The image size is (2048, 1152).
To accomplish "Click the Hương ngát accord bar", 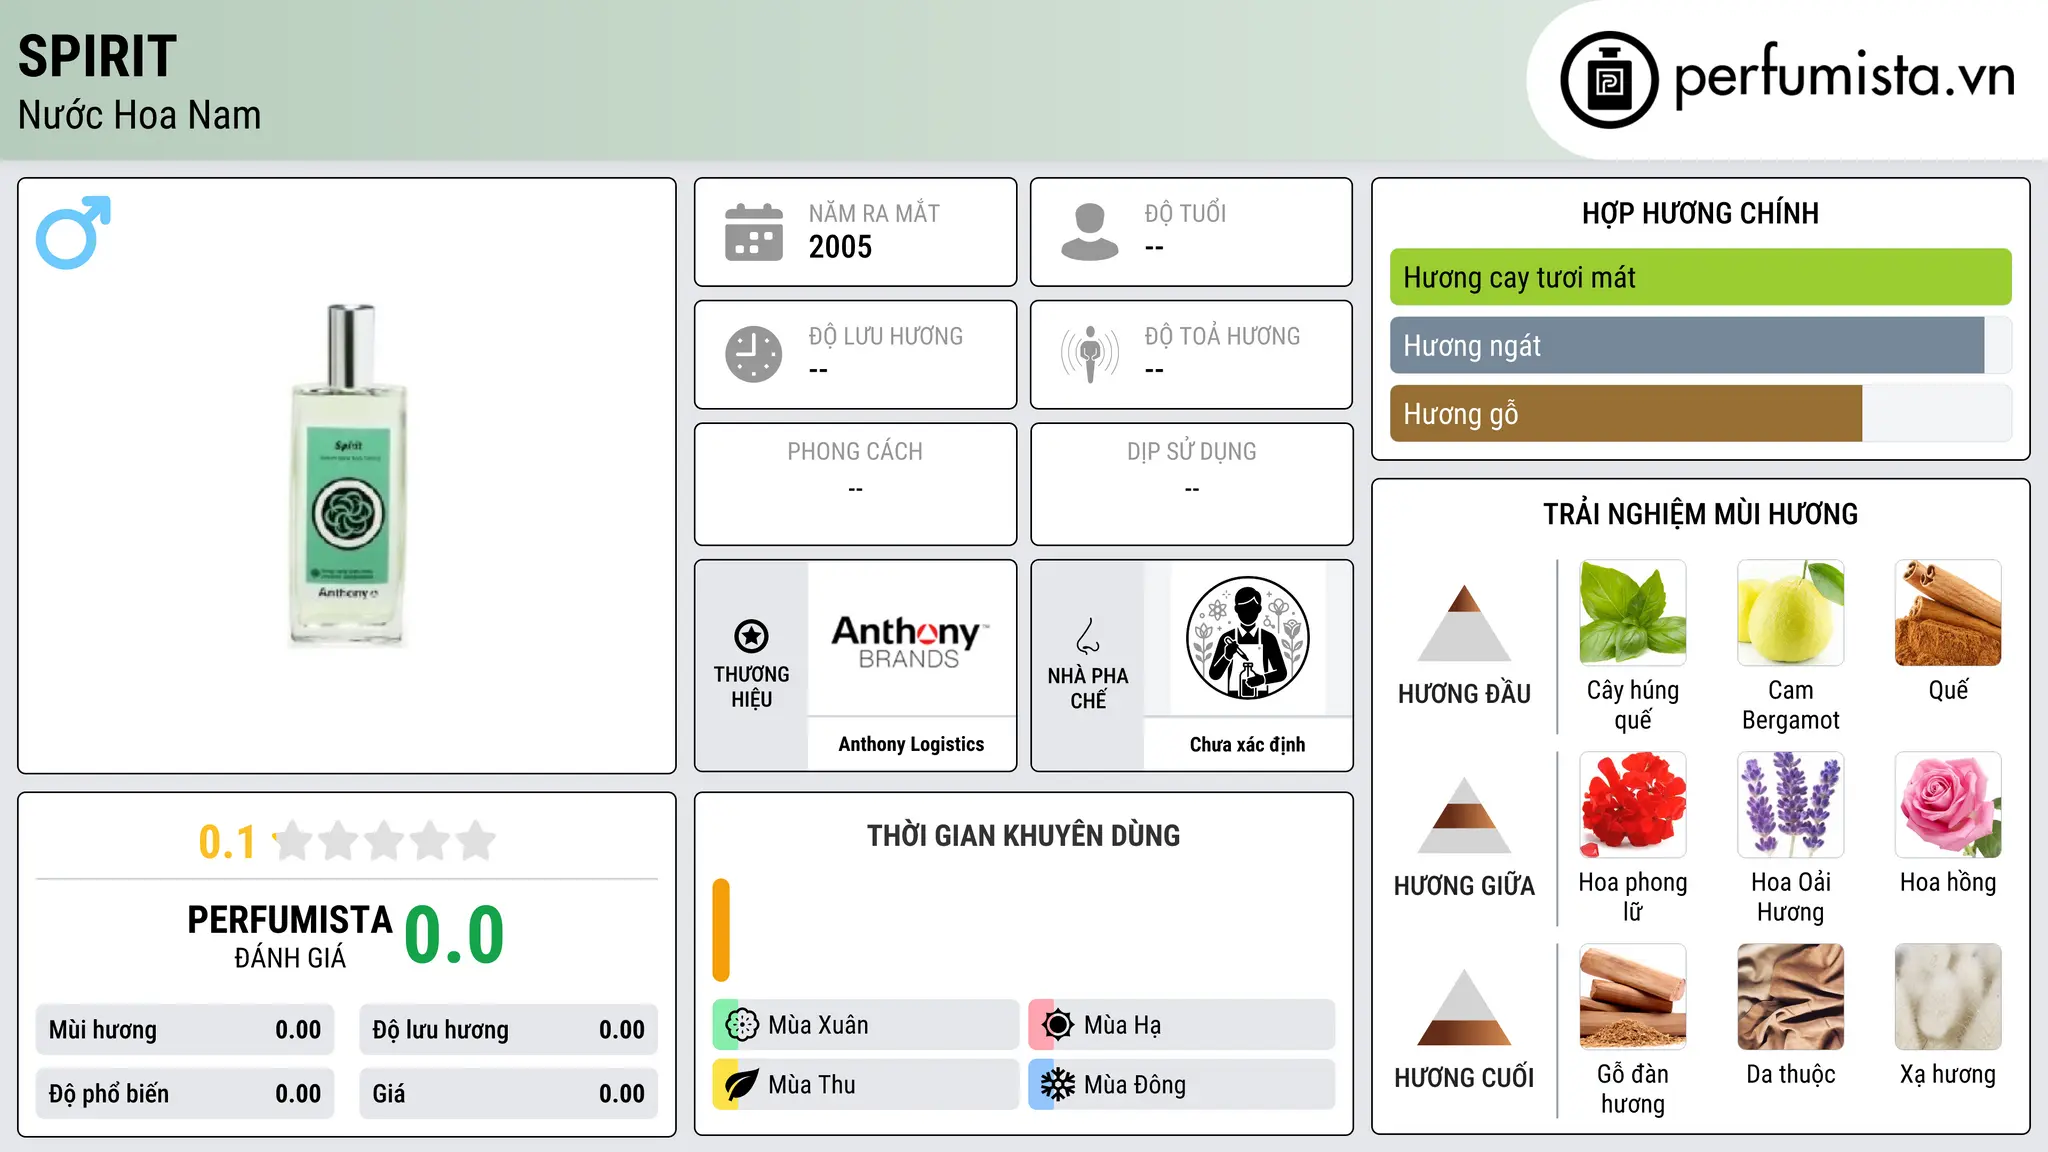I will coord(1700,345).
